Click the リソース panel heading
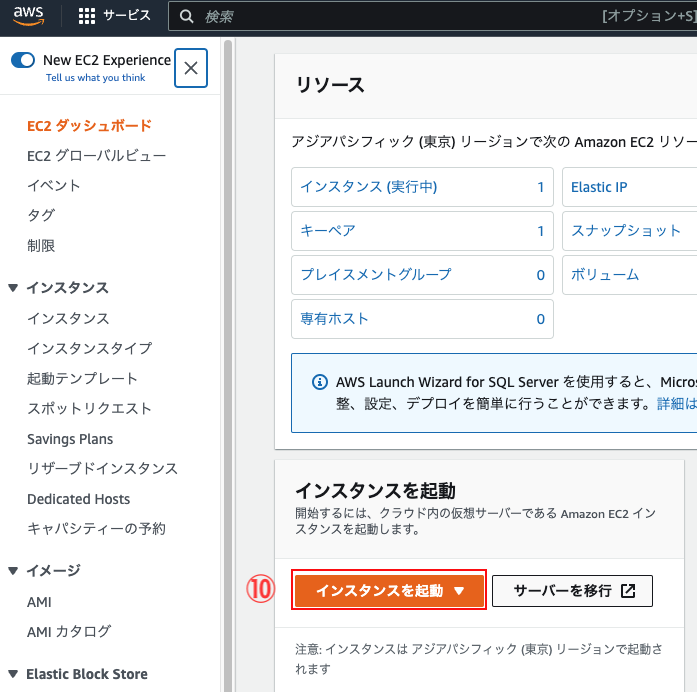697x692 pixels. [x=330, y=85]
